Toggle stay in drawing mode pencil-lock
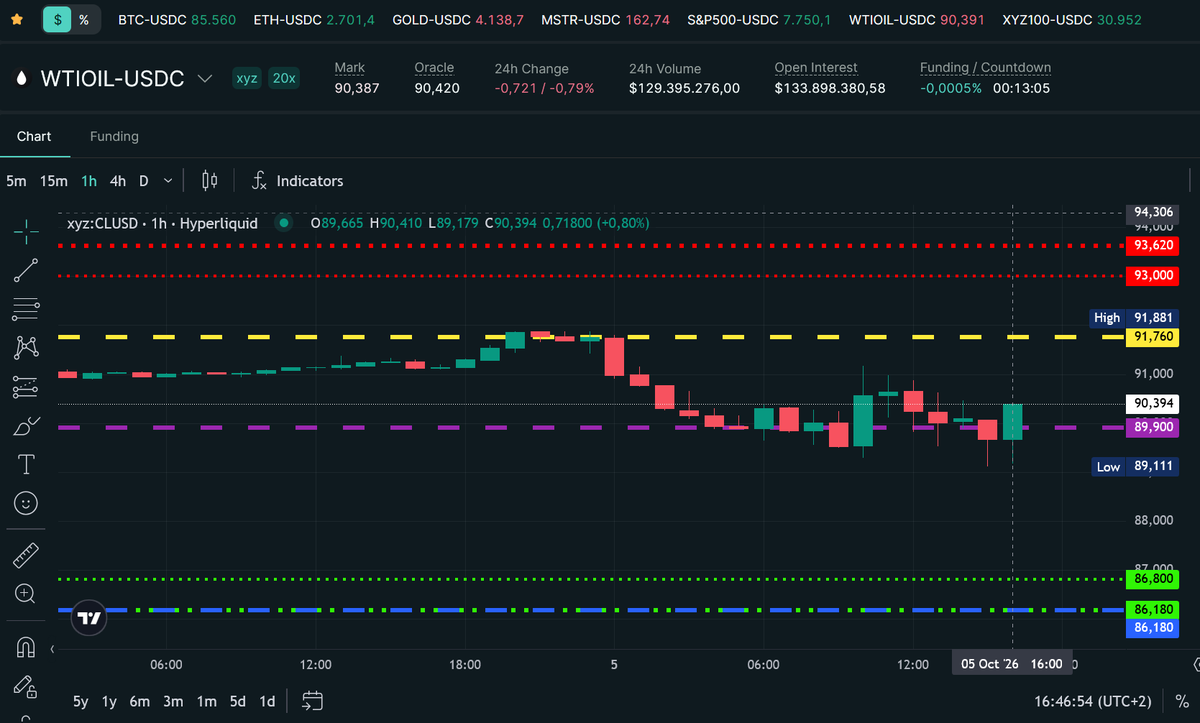The image size is (1200, 723). click(27, 686)
